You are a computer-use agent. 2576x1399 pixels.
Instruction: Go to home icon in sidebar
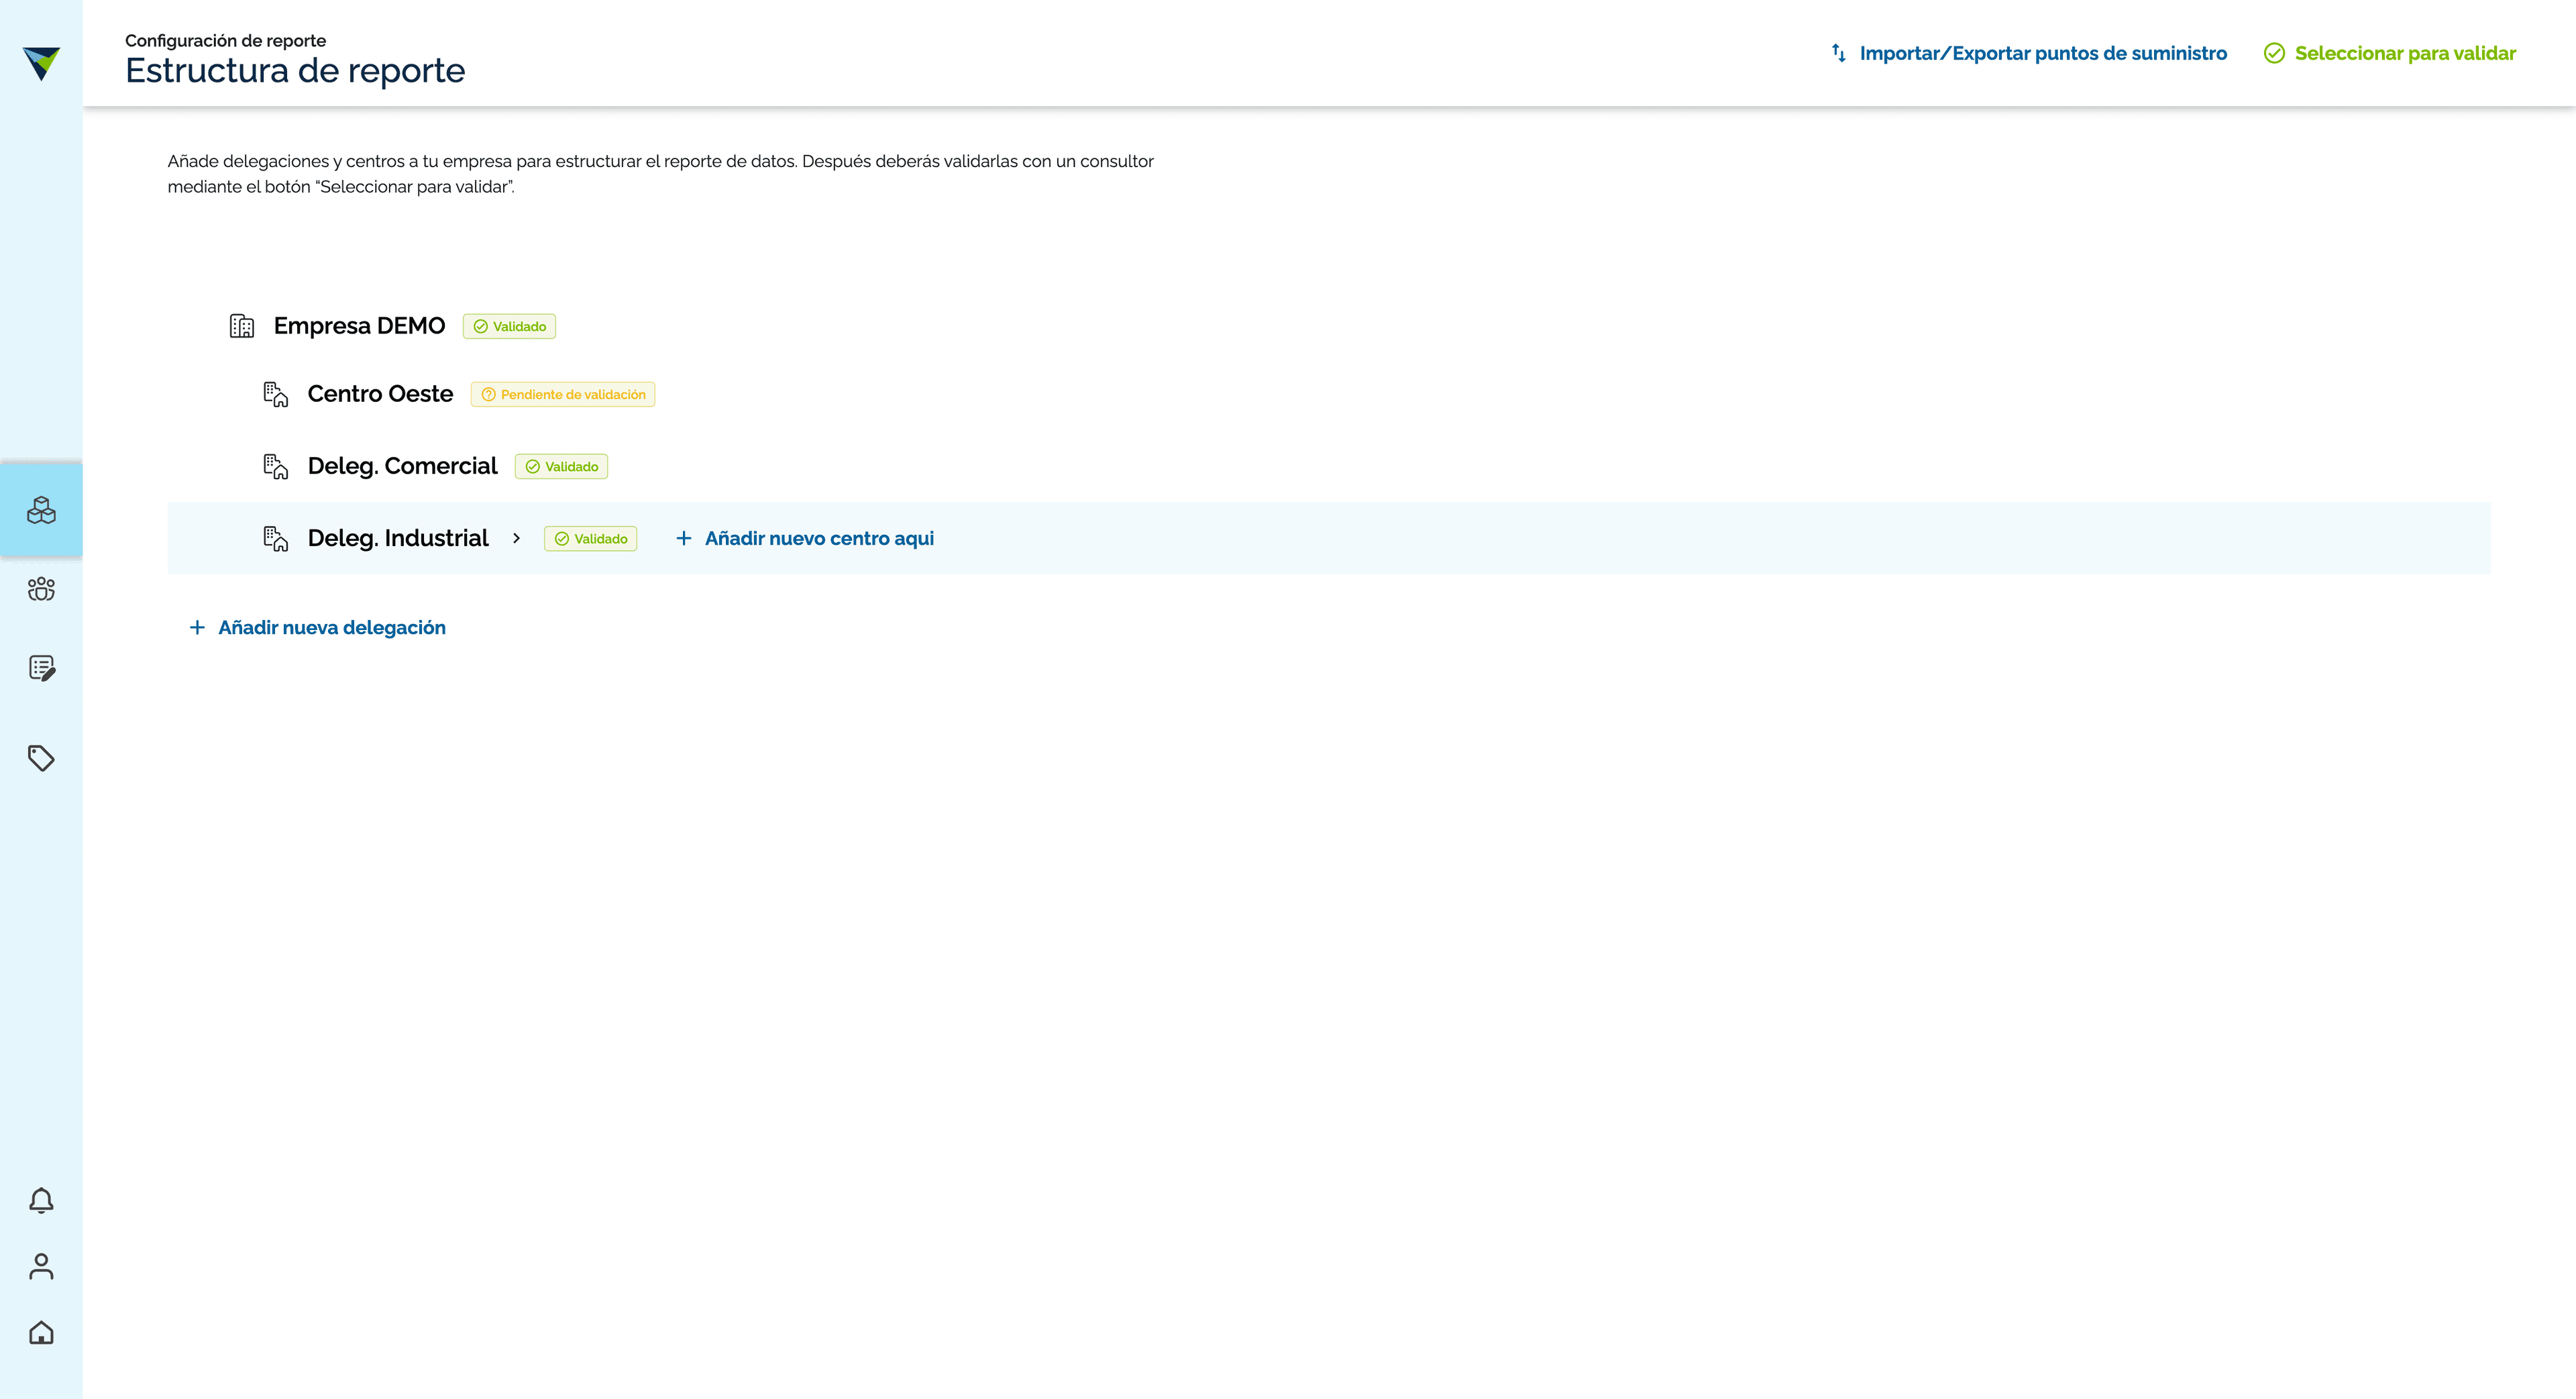pos(41,1333)
